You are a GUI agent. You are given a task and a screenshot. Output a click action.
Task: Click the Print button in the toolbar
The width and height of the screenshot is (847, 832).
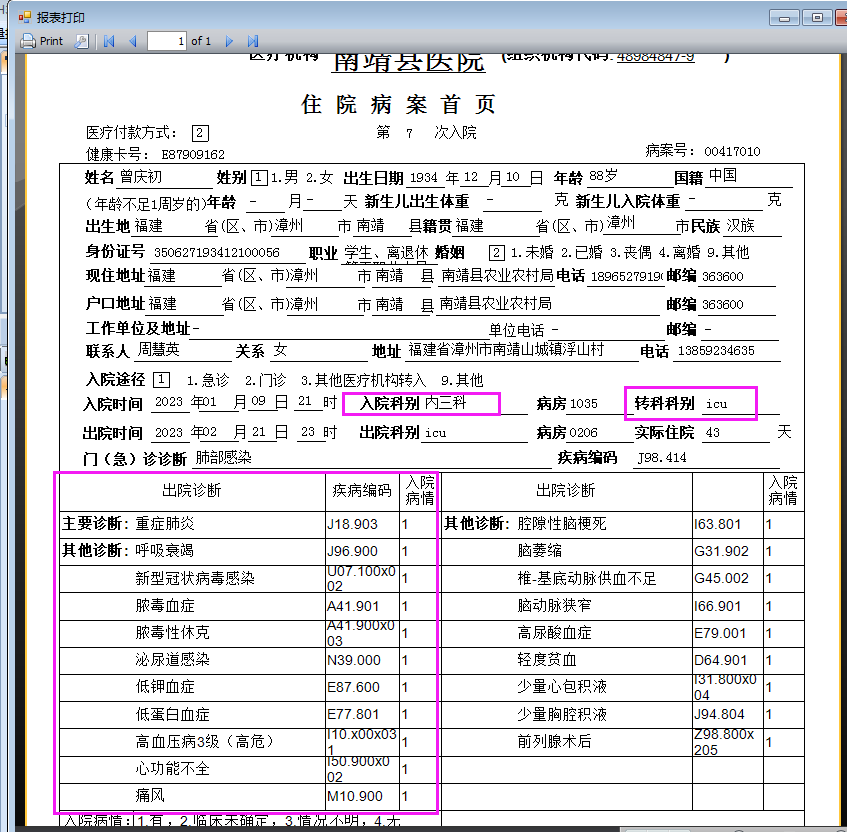point(42,41)
